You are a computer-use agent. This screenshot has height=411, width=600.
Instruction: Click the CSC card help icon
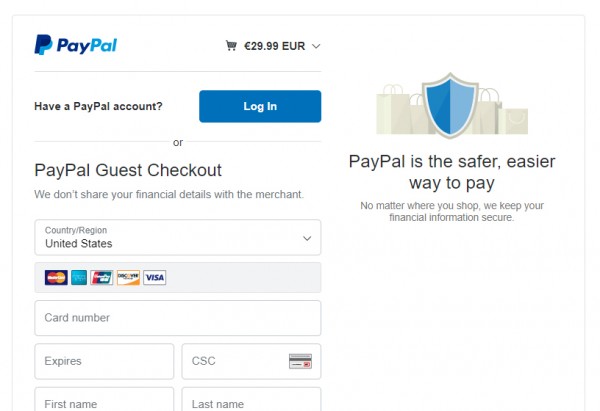pos(300,361)
